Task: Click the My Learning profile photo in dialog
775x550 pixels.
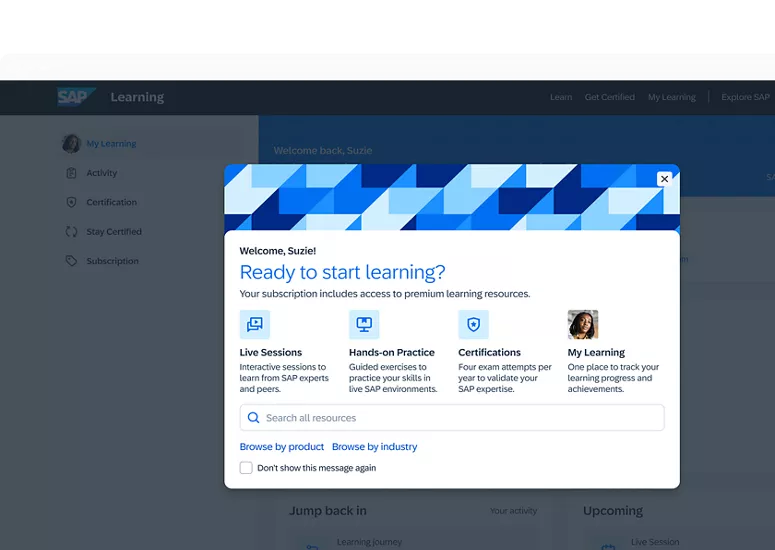Action: click(x=583, y=325)
